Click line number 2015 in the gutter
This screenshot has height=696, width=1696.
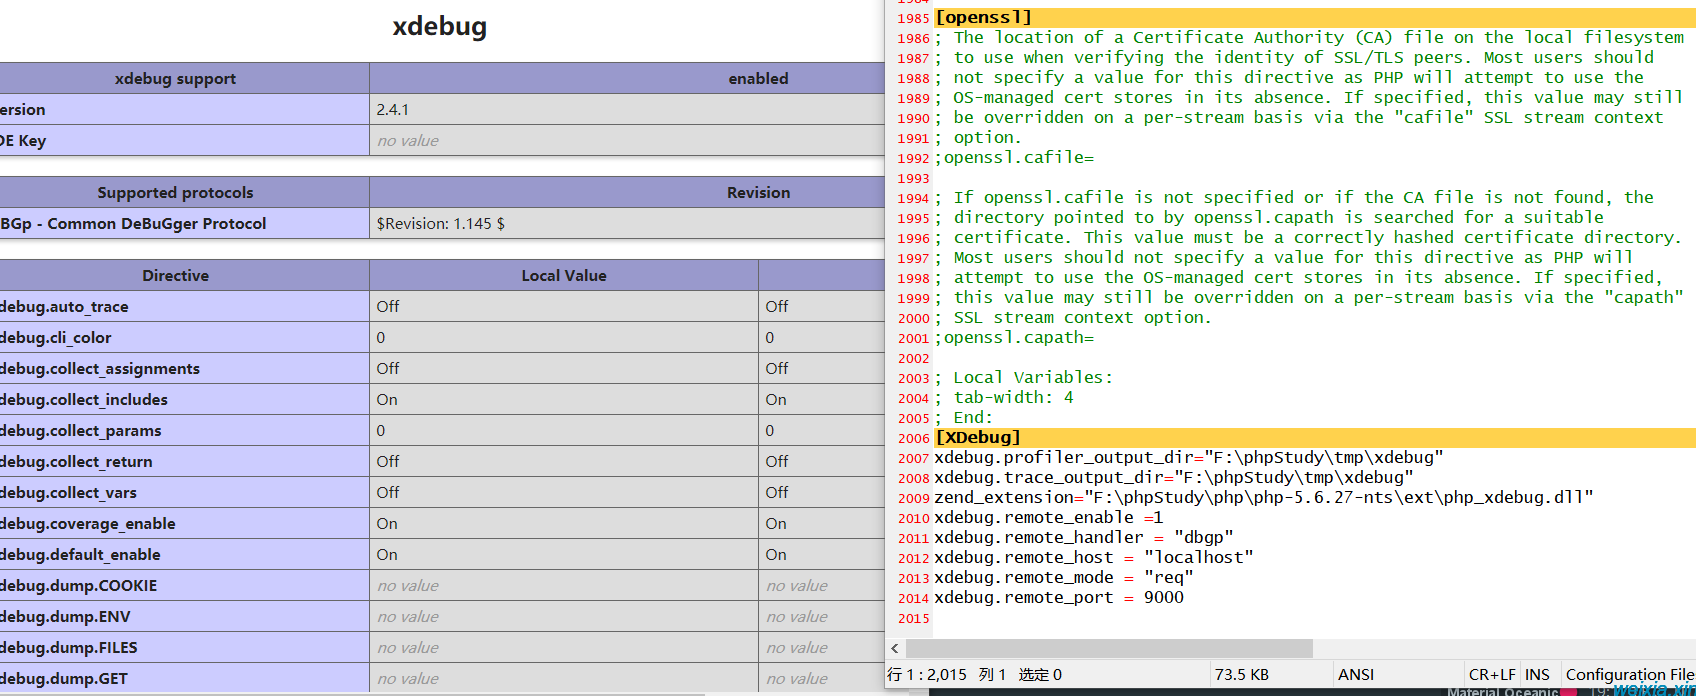pos(913,618)
